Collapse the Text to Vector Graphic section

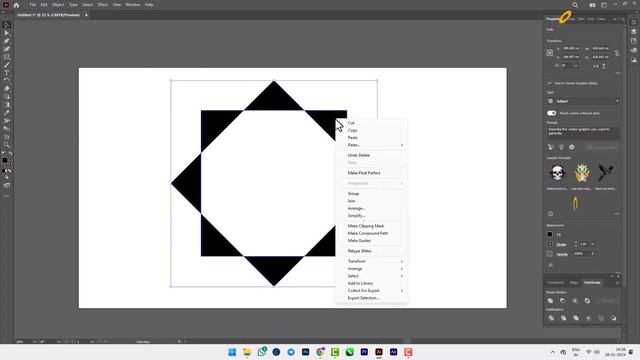click(x=549, y=83)
